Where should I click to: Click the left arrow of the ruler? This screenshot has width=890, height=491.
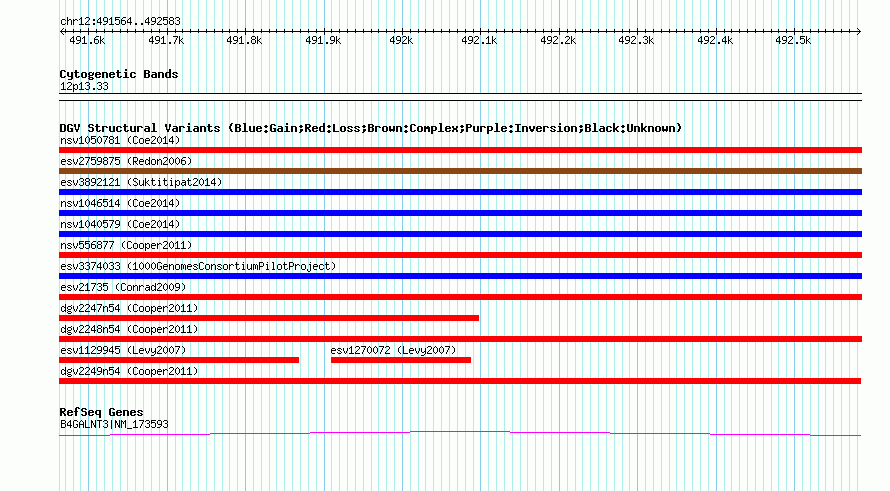pos(62,32)
